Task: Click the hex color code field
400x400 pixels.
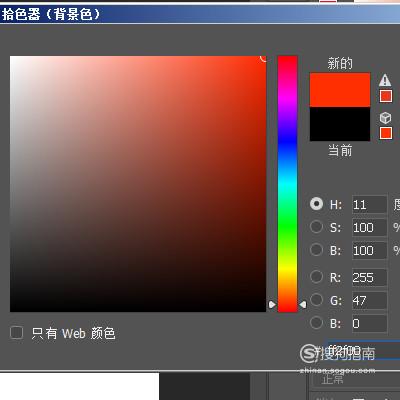Action: click(363, 350)
